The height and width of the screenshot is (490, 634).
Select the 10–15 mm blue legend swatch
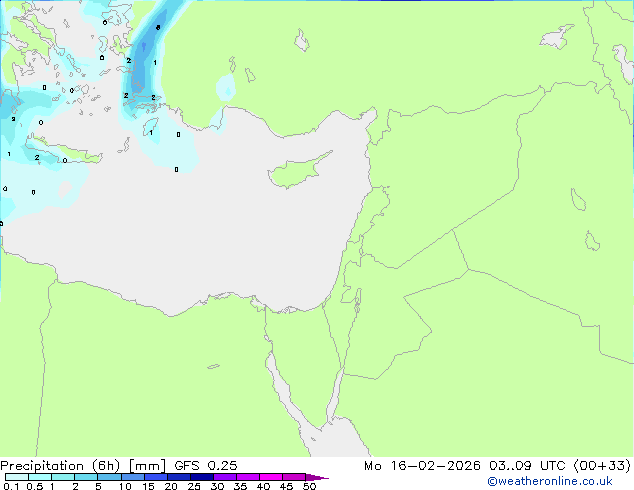(x=133, y=477)
